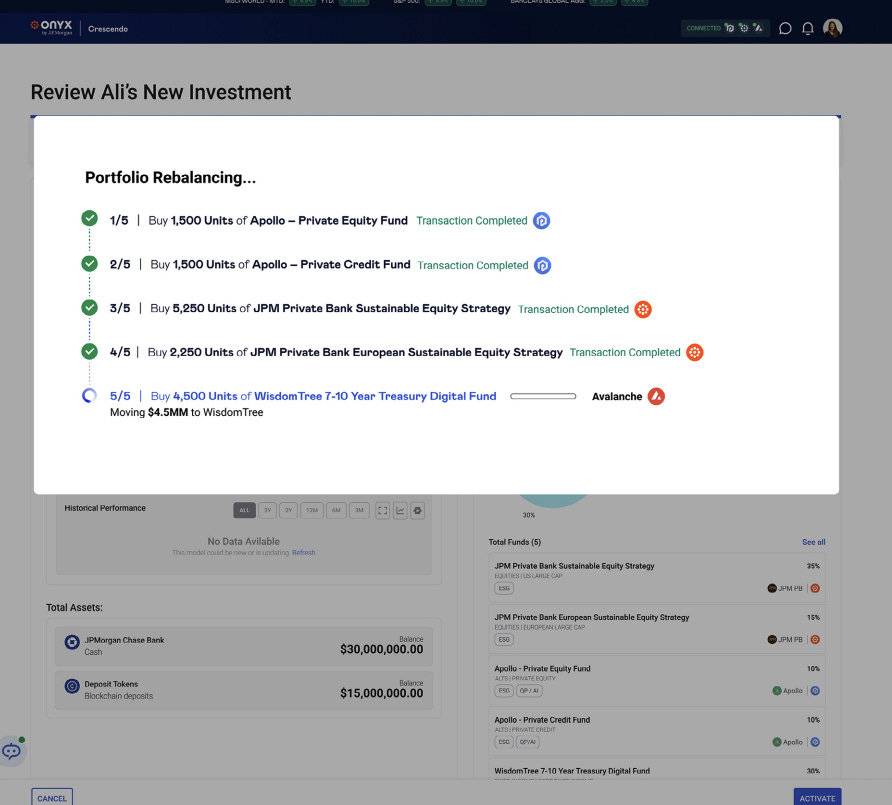Image resolution: width=892 pixels, height=805 pixels.
Task: Click the ACTIVATE button
Action: [817, 798]
